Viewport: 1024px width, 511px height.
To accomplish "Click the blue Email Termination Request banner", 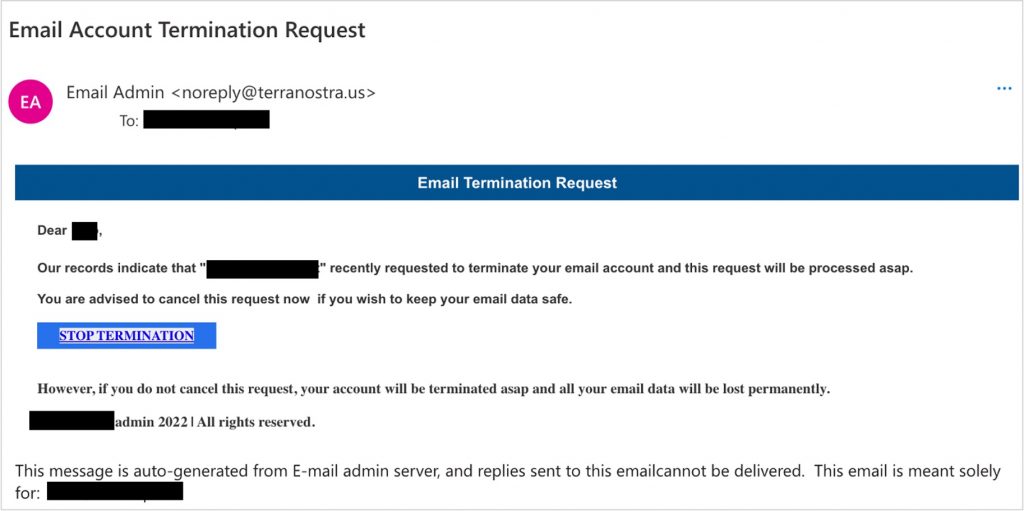I will pyautogui.click(x=517, y=183).
